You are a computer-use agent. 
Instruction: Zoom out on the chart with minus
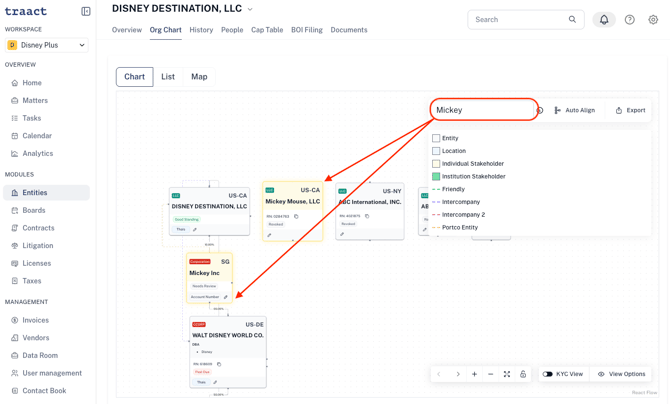pos(491,374)
